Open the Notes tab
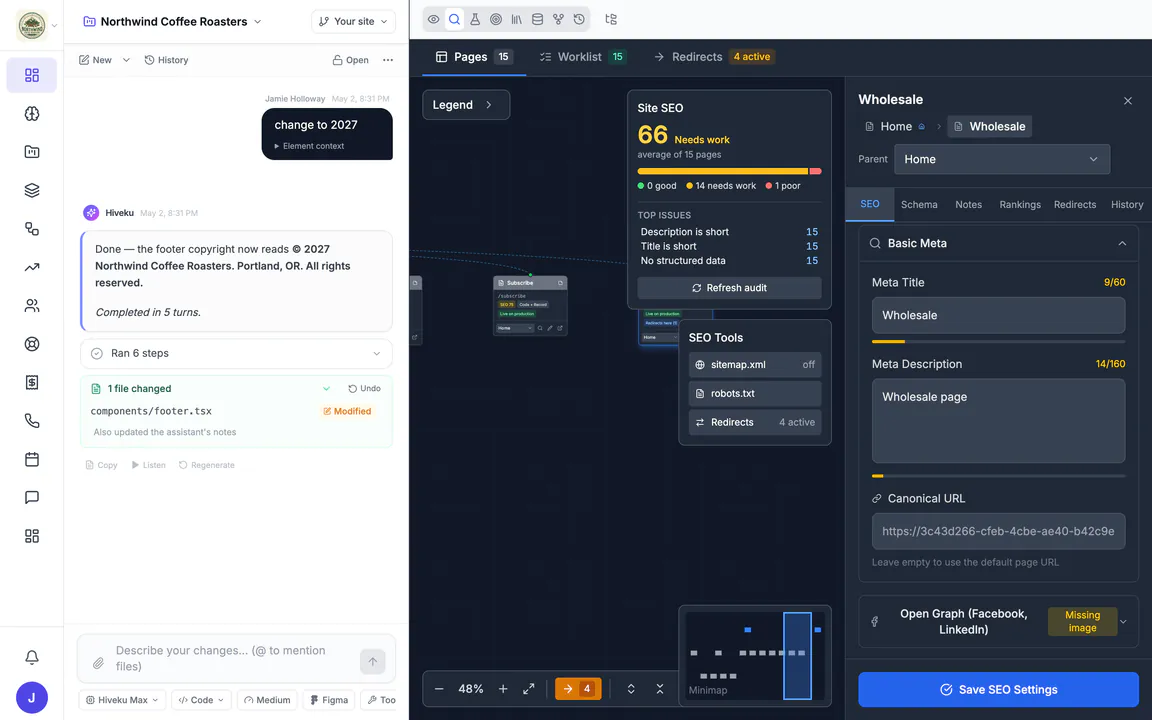1152x720 pixels. pyautogui.click(x=968, y=204)
